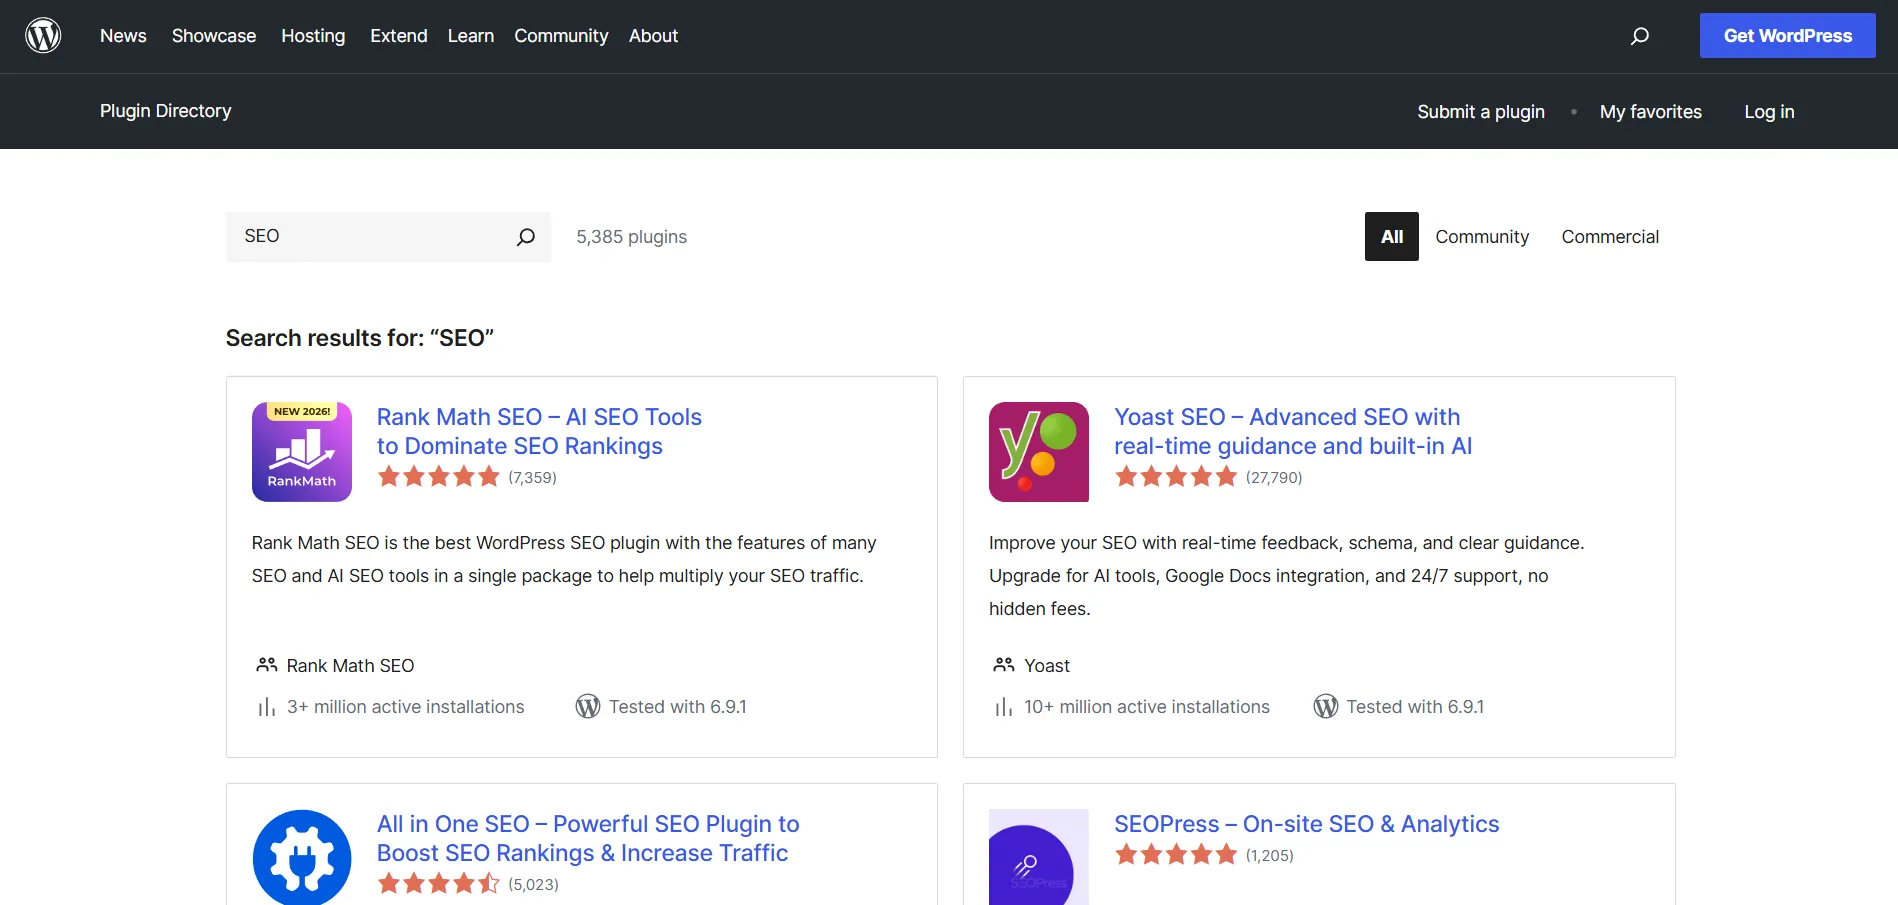1898x905 pixels.
Task: Click the Rank Math plugin icon
Action: (302, 452)
